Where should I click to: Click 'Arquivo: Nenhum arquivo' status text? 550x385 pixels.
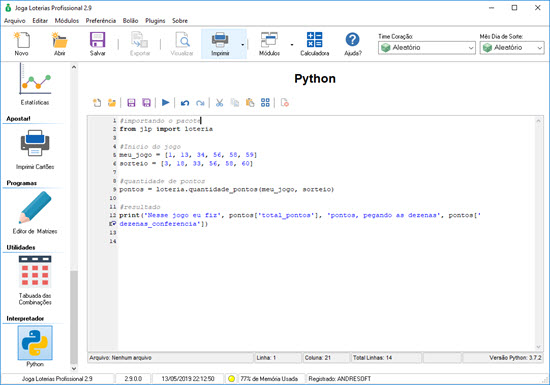[x=120, y=358]
